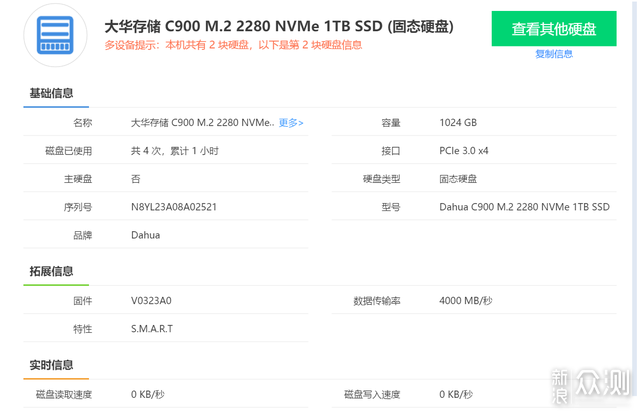
Task: Click the 容量 field label
Action: (391, 123)
